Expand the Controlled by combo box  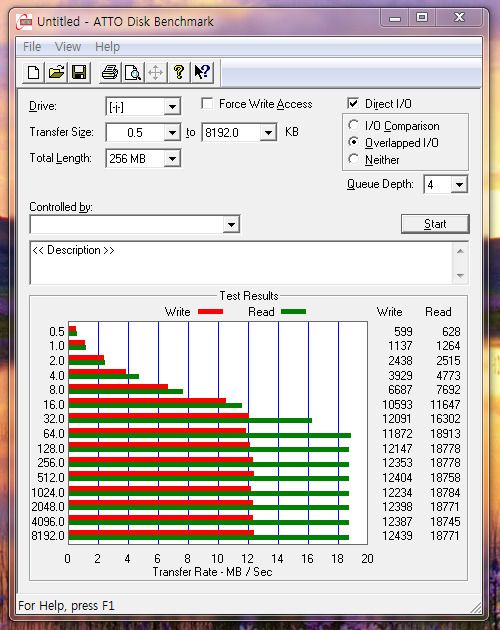pyautogui.click(x=232, y=225)
